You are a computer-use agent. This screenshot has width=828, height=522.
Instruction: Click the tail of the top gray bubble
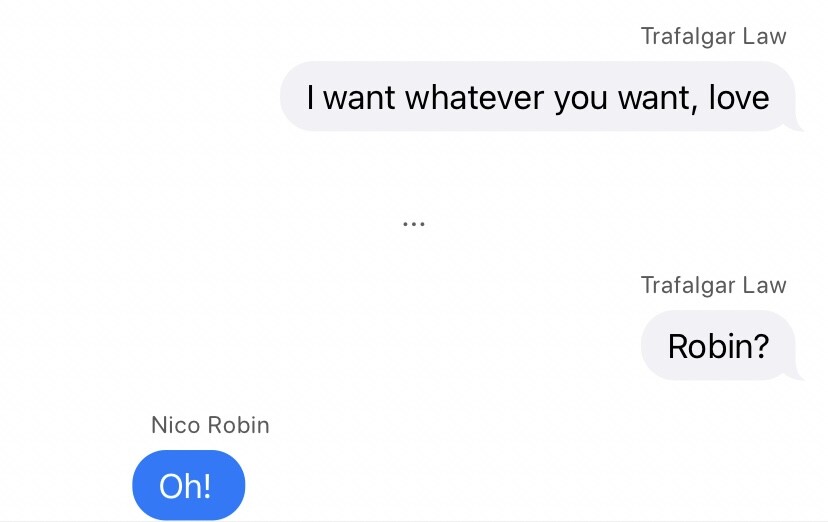798,126
